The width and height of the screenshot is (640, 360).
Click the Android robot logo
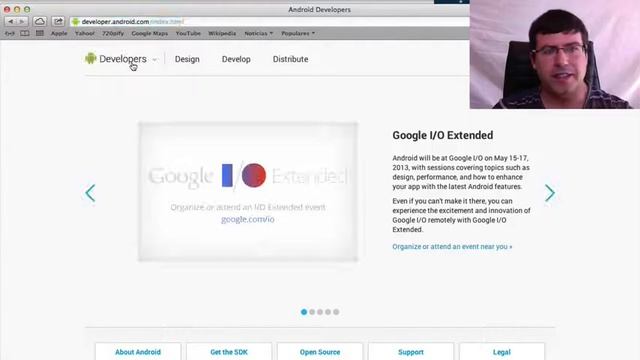pos(90,58)
